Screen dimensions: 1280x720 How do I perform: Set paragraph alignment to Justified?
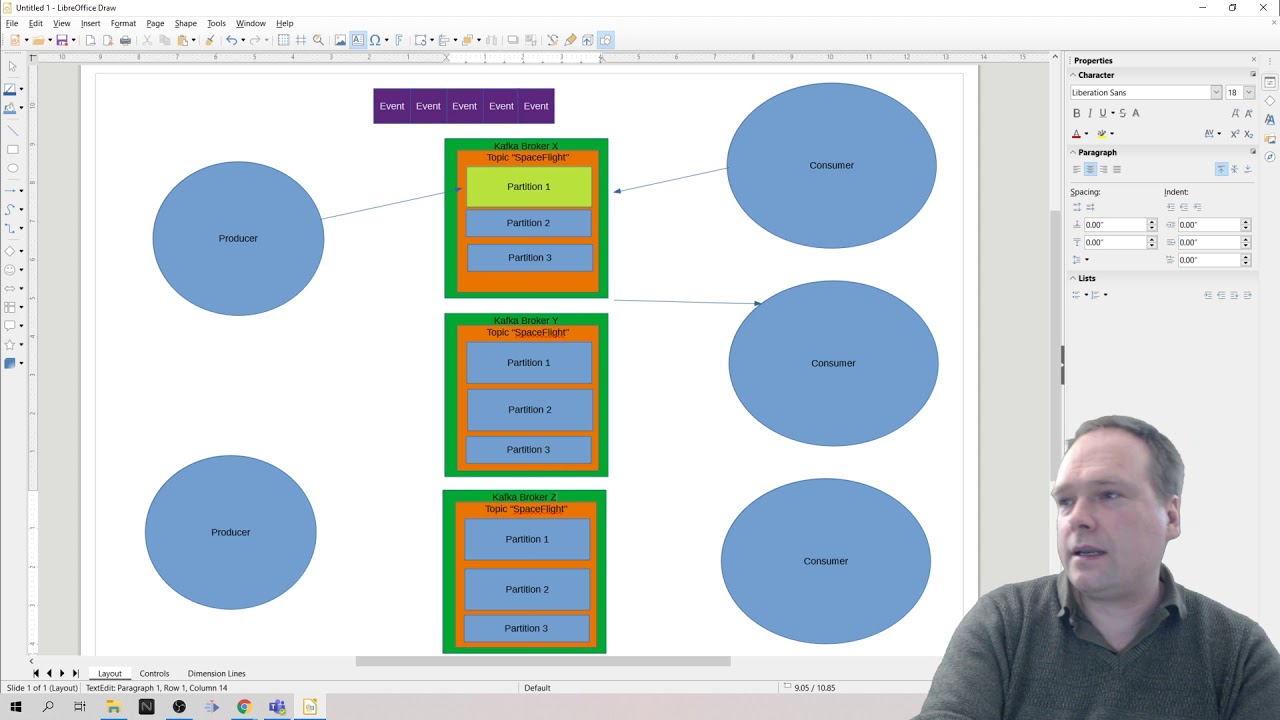pyautogui.click(x=1116, y=169)
